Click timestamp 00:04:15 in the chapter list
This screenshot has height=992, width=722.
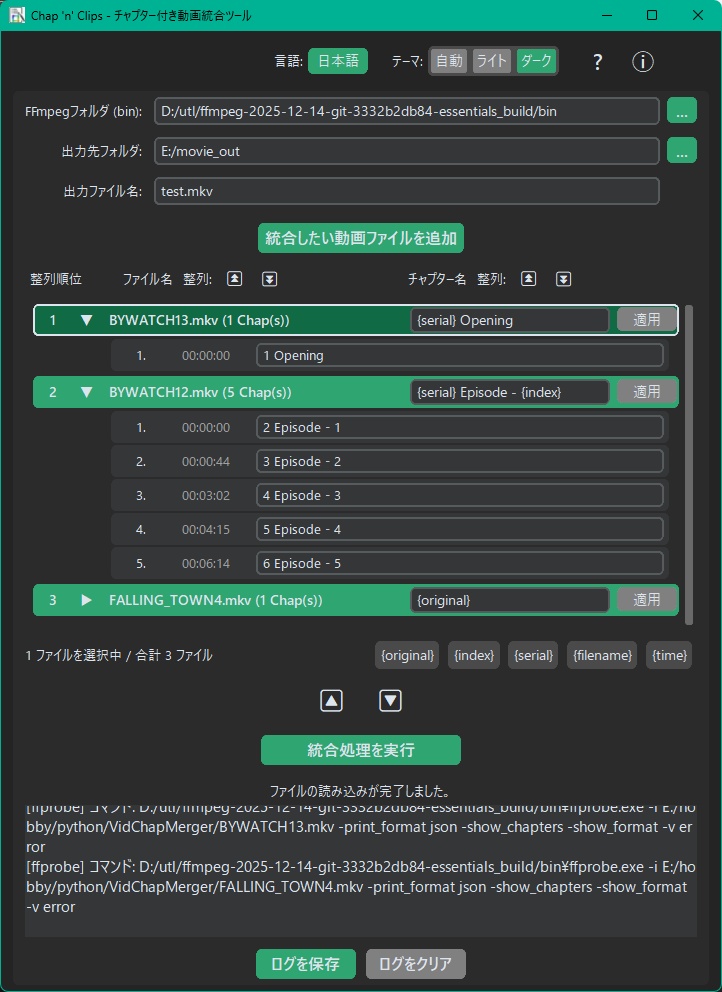tap(206, 530)
